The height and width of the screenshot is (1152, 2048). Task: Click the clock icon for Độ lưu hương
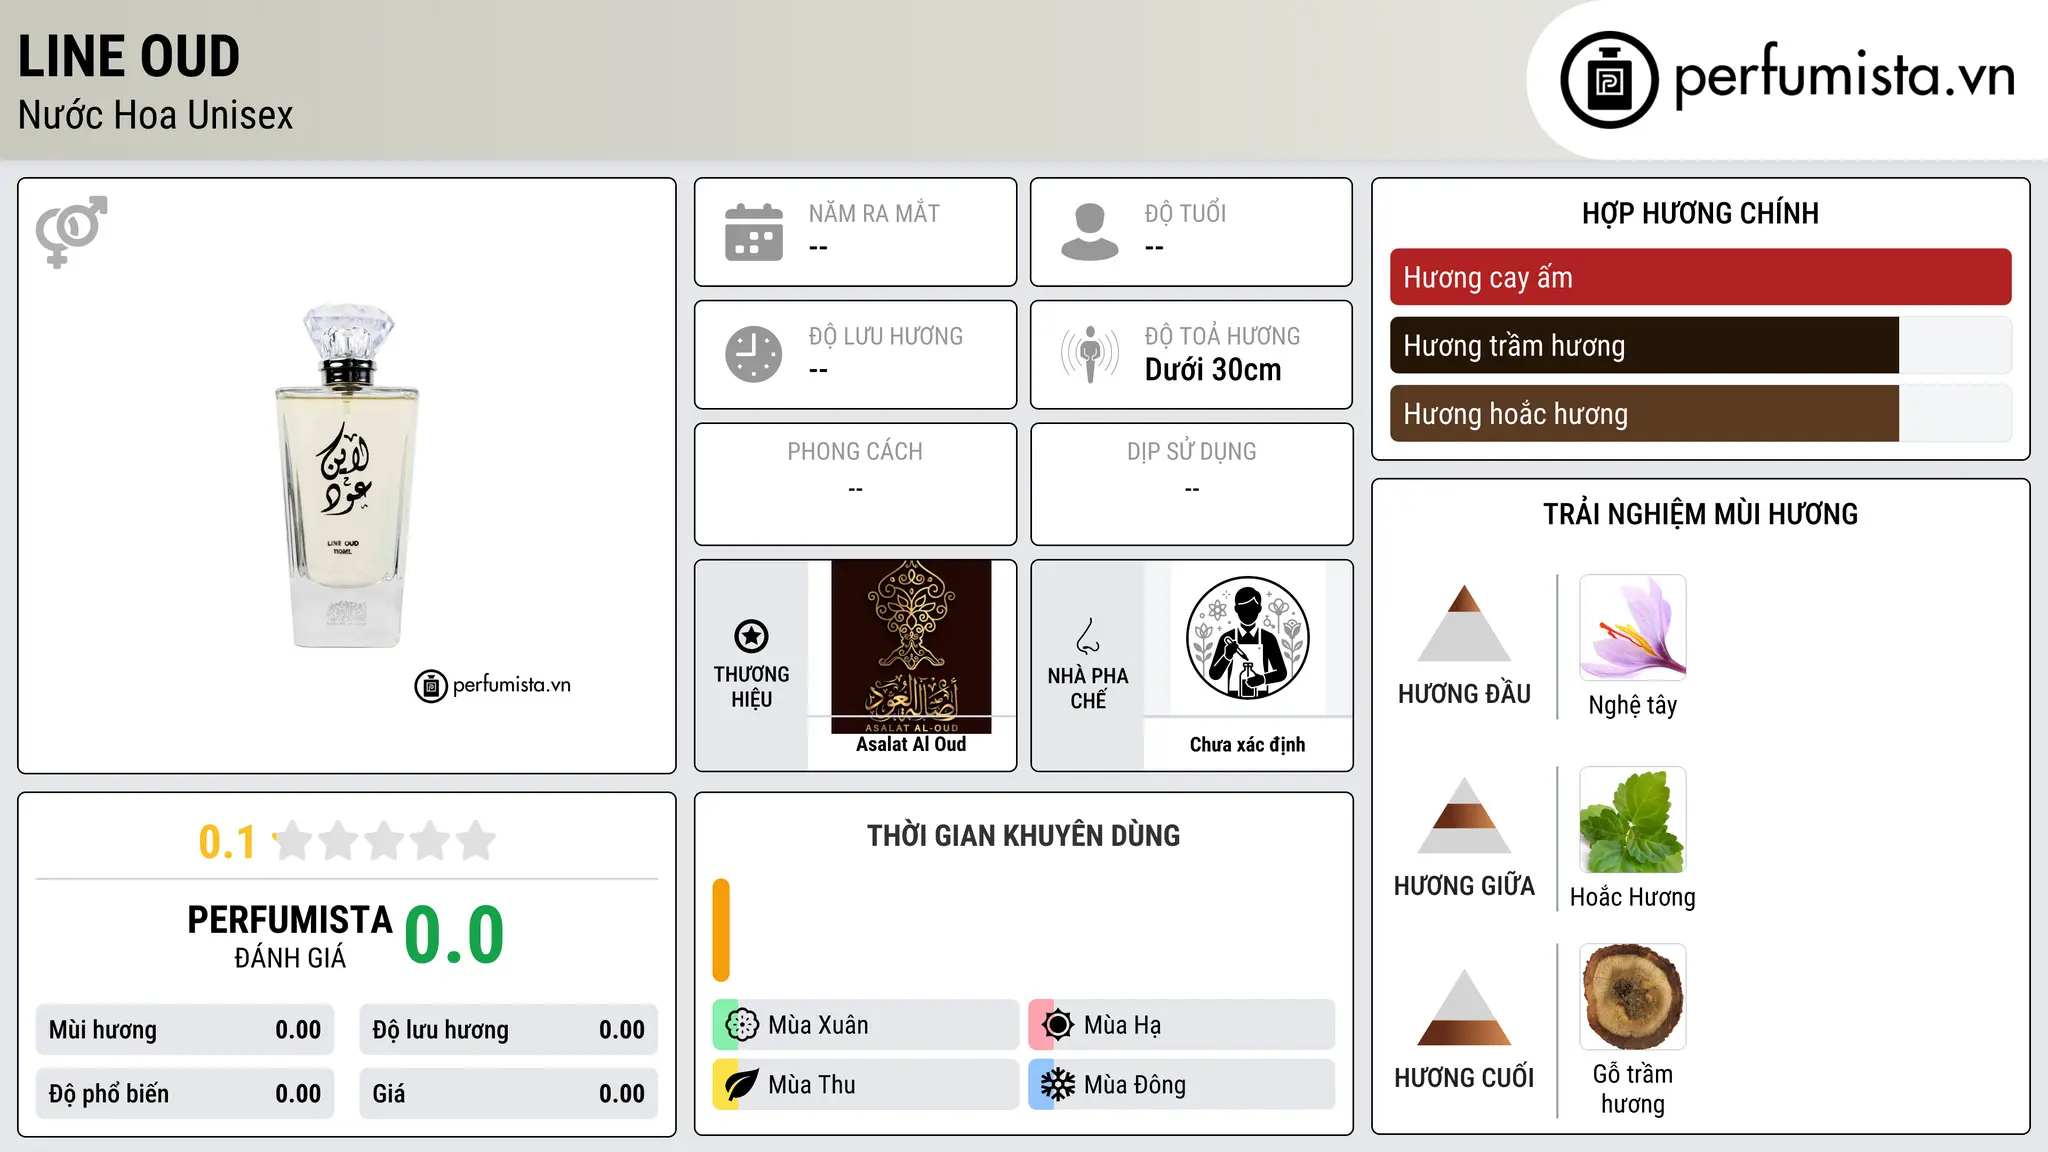[754, 354]
